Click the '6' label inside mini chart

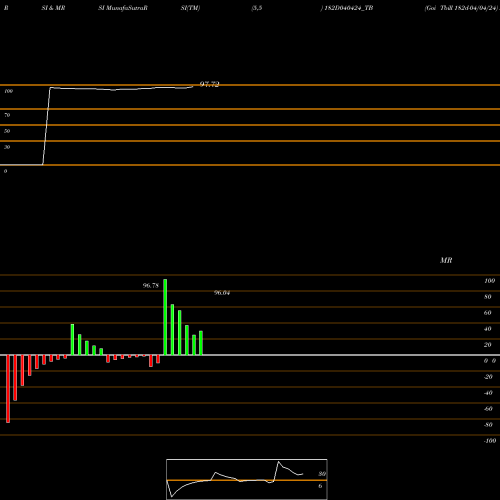pos(320,486)
